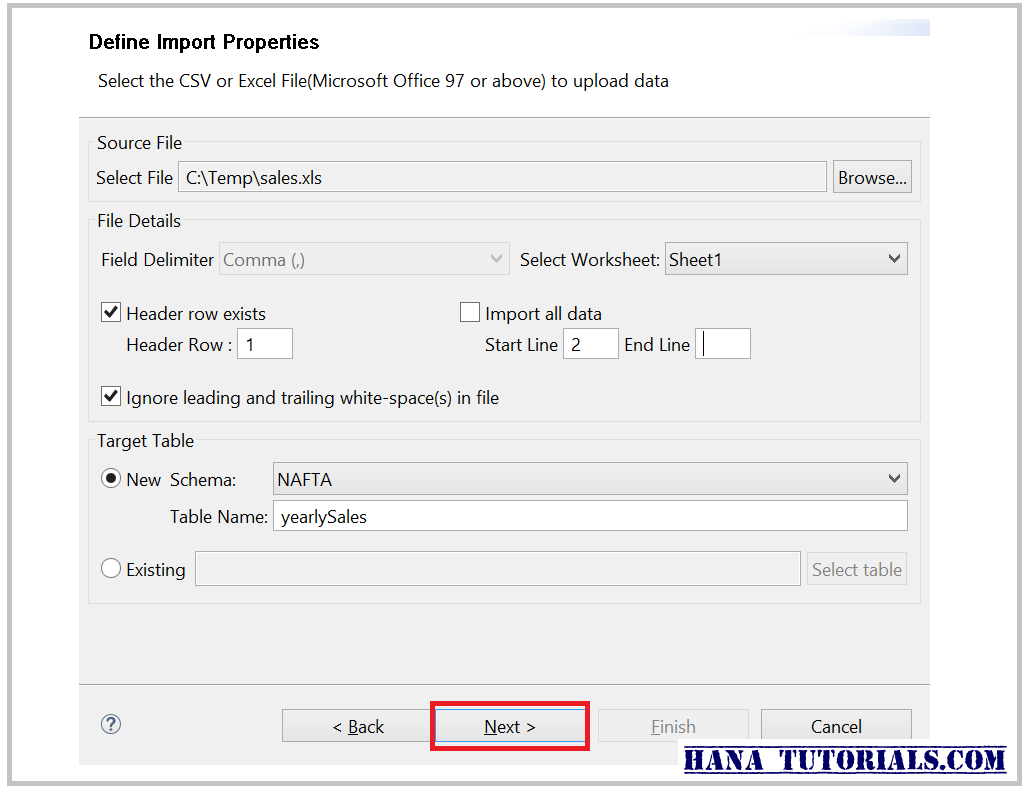Click the Header Row value field
Viewport: 1024px width, 788px height.
[x=264, y=343]
